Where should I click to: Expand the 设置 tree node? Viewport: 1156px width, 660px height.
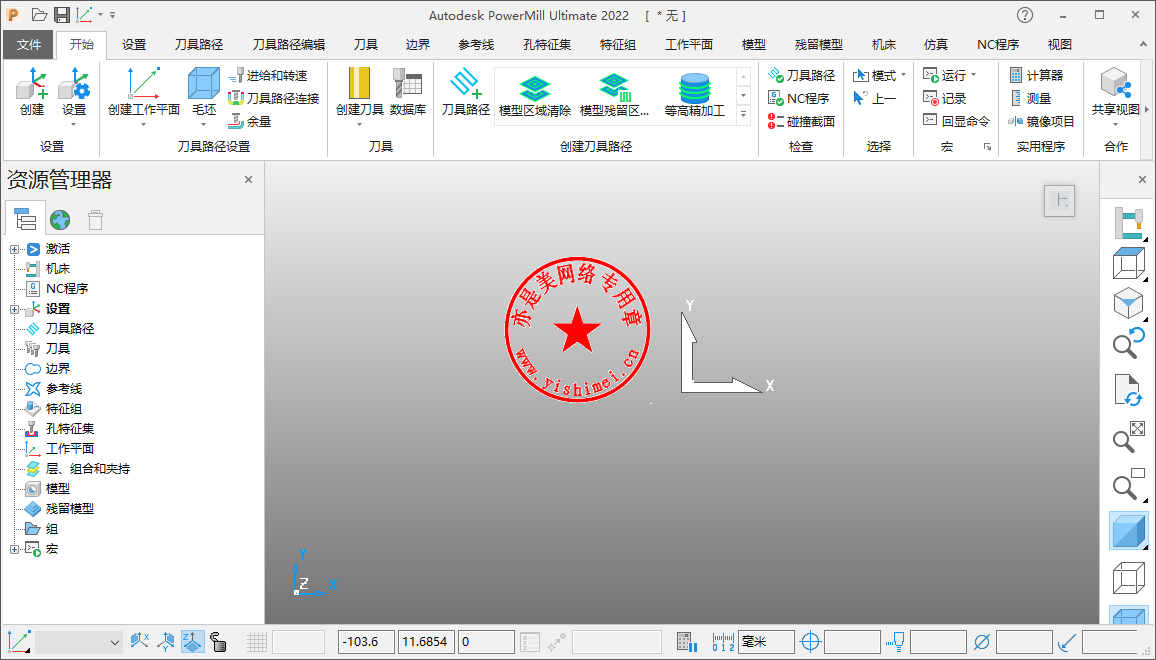pyautogui.click(x=14, y=309)
